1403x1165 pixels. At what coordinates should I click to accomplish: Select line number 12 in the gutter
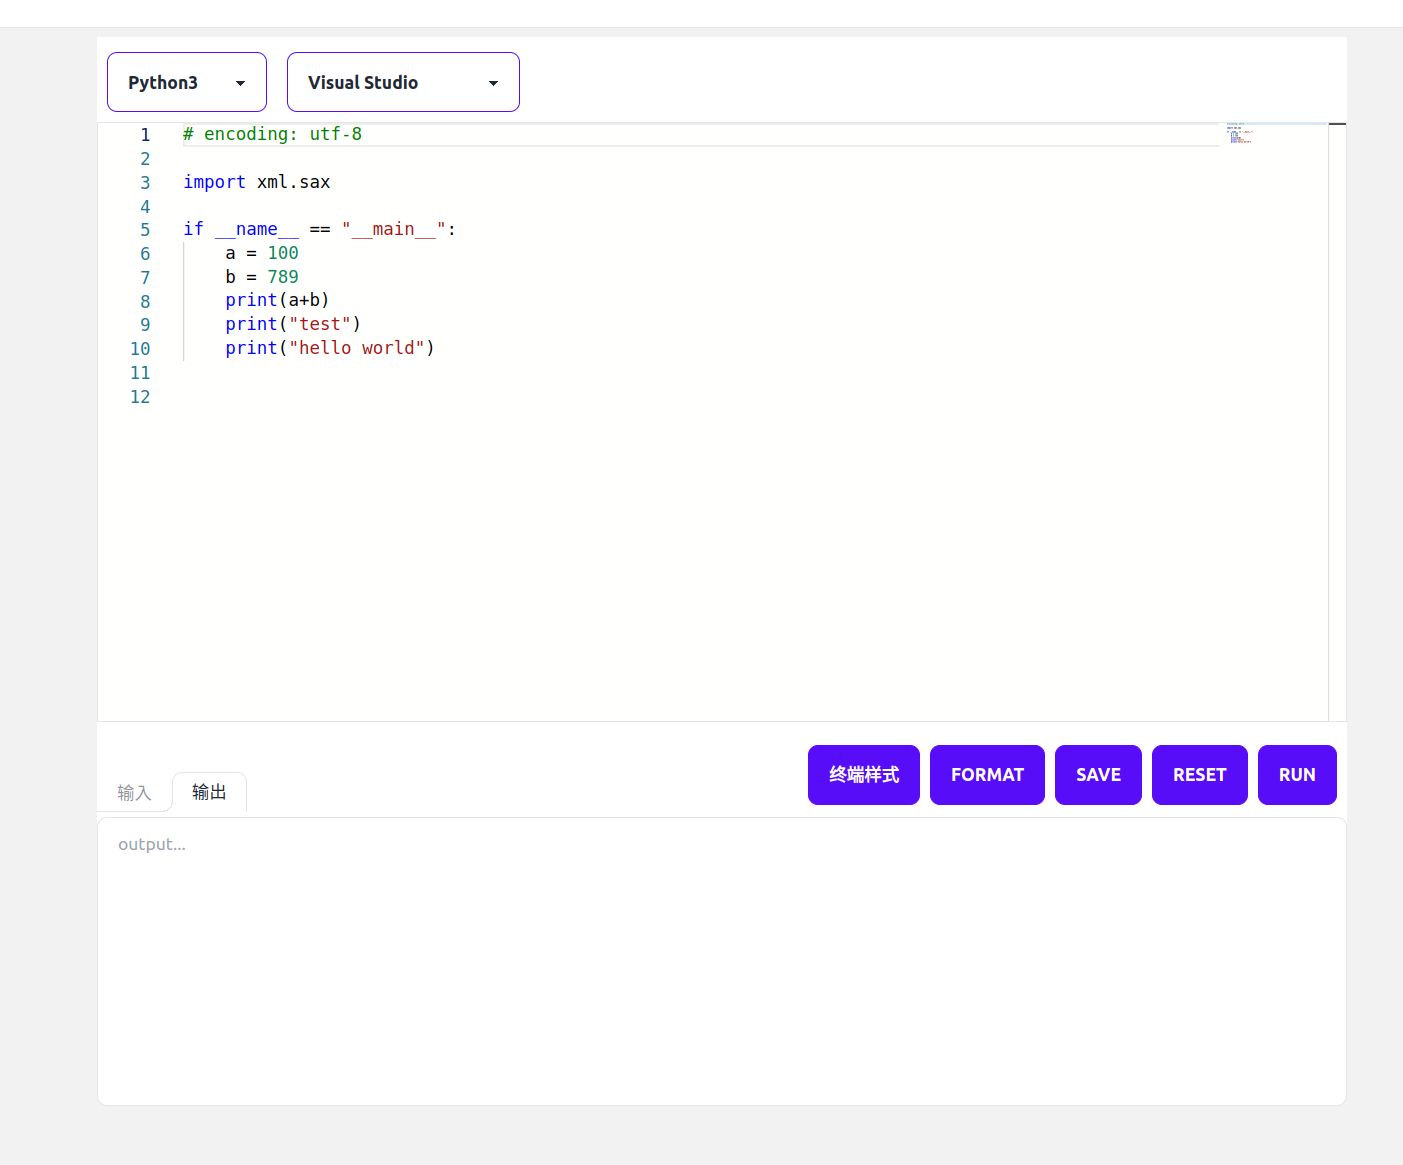click(140, 397)
